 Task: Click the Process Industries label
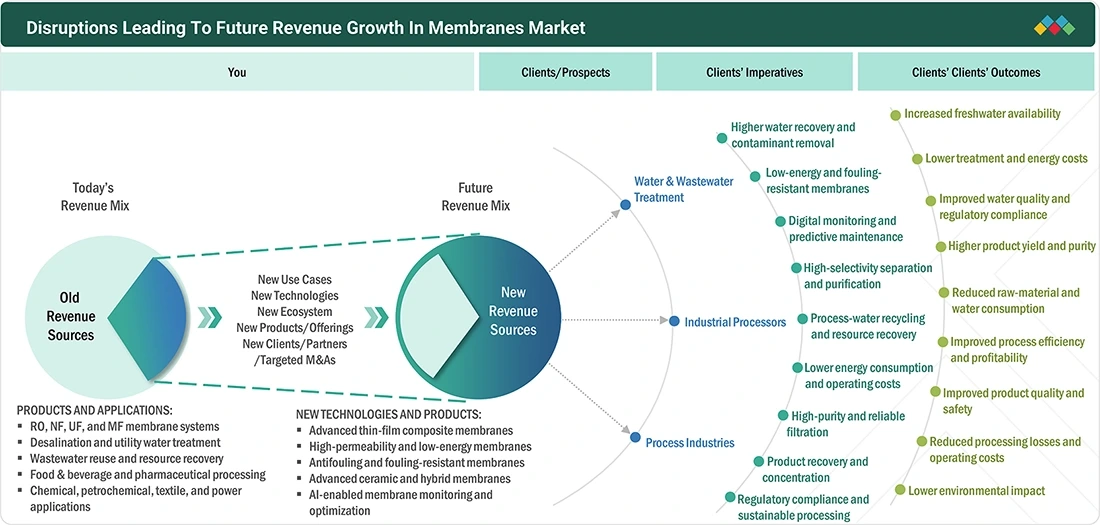(x=690, y=443)
